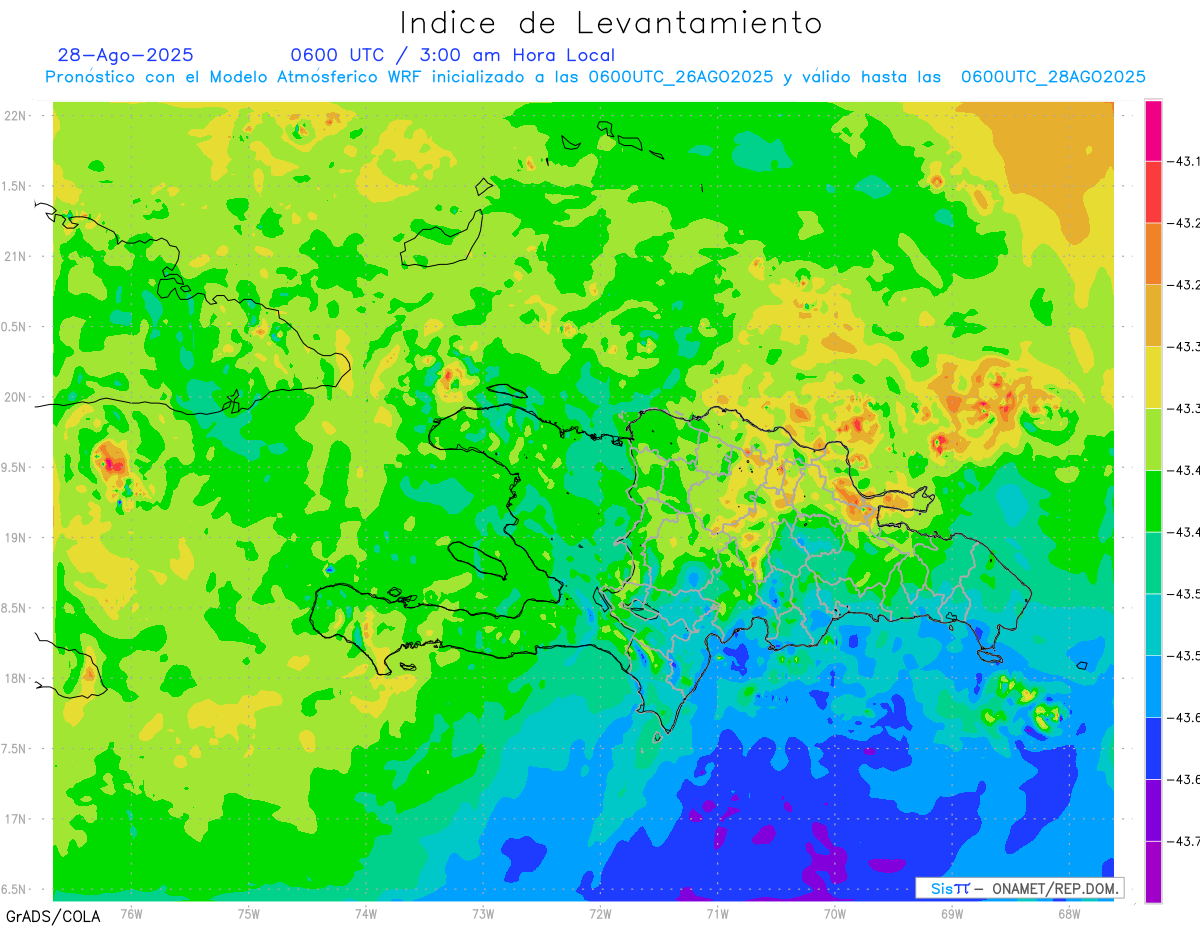
Task: Click the '1.5N' latitude label
Action: tap(14, 186)
